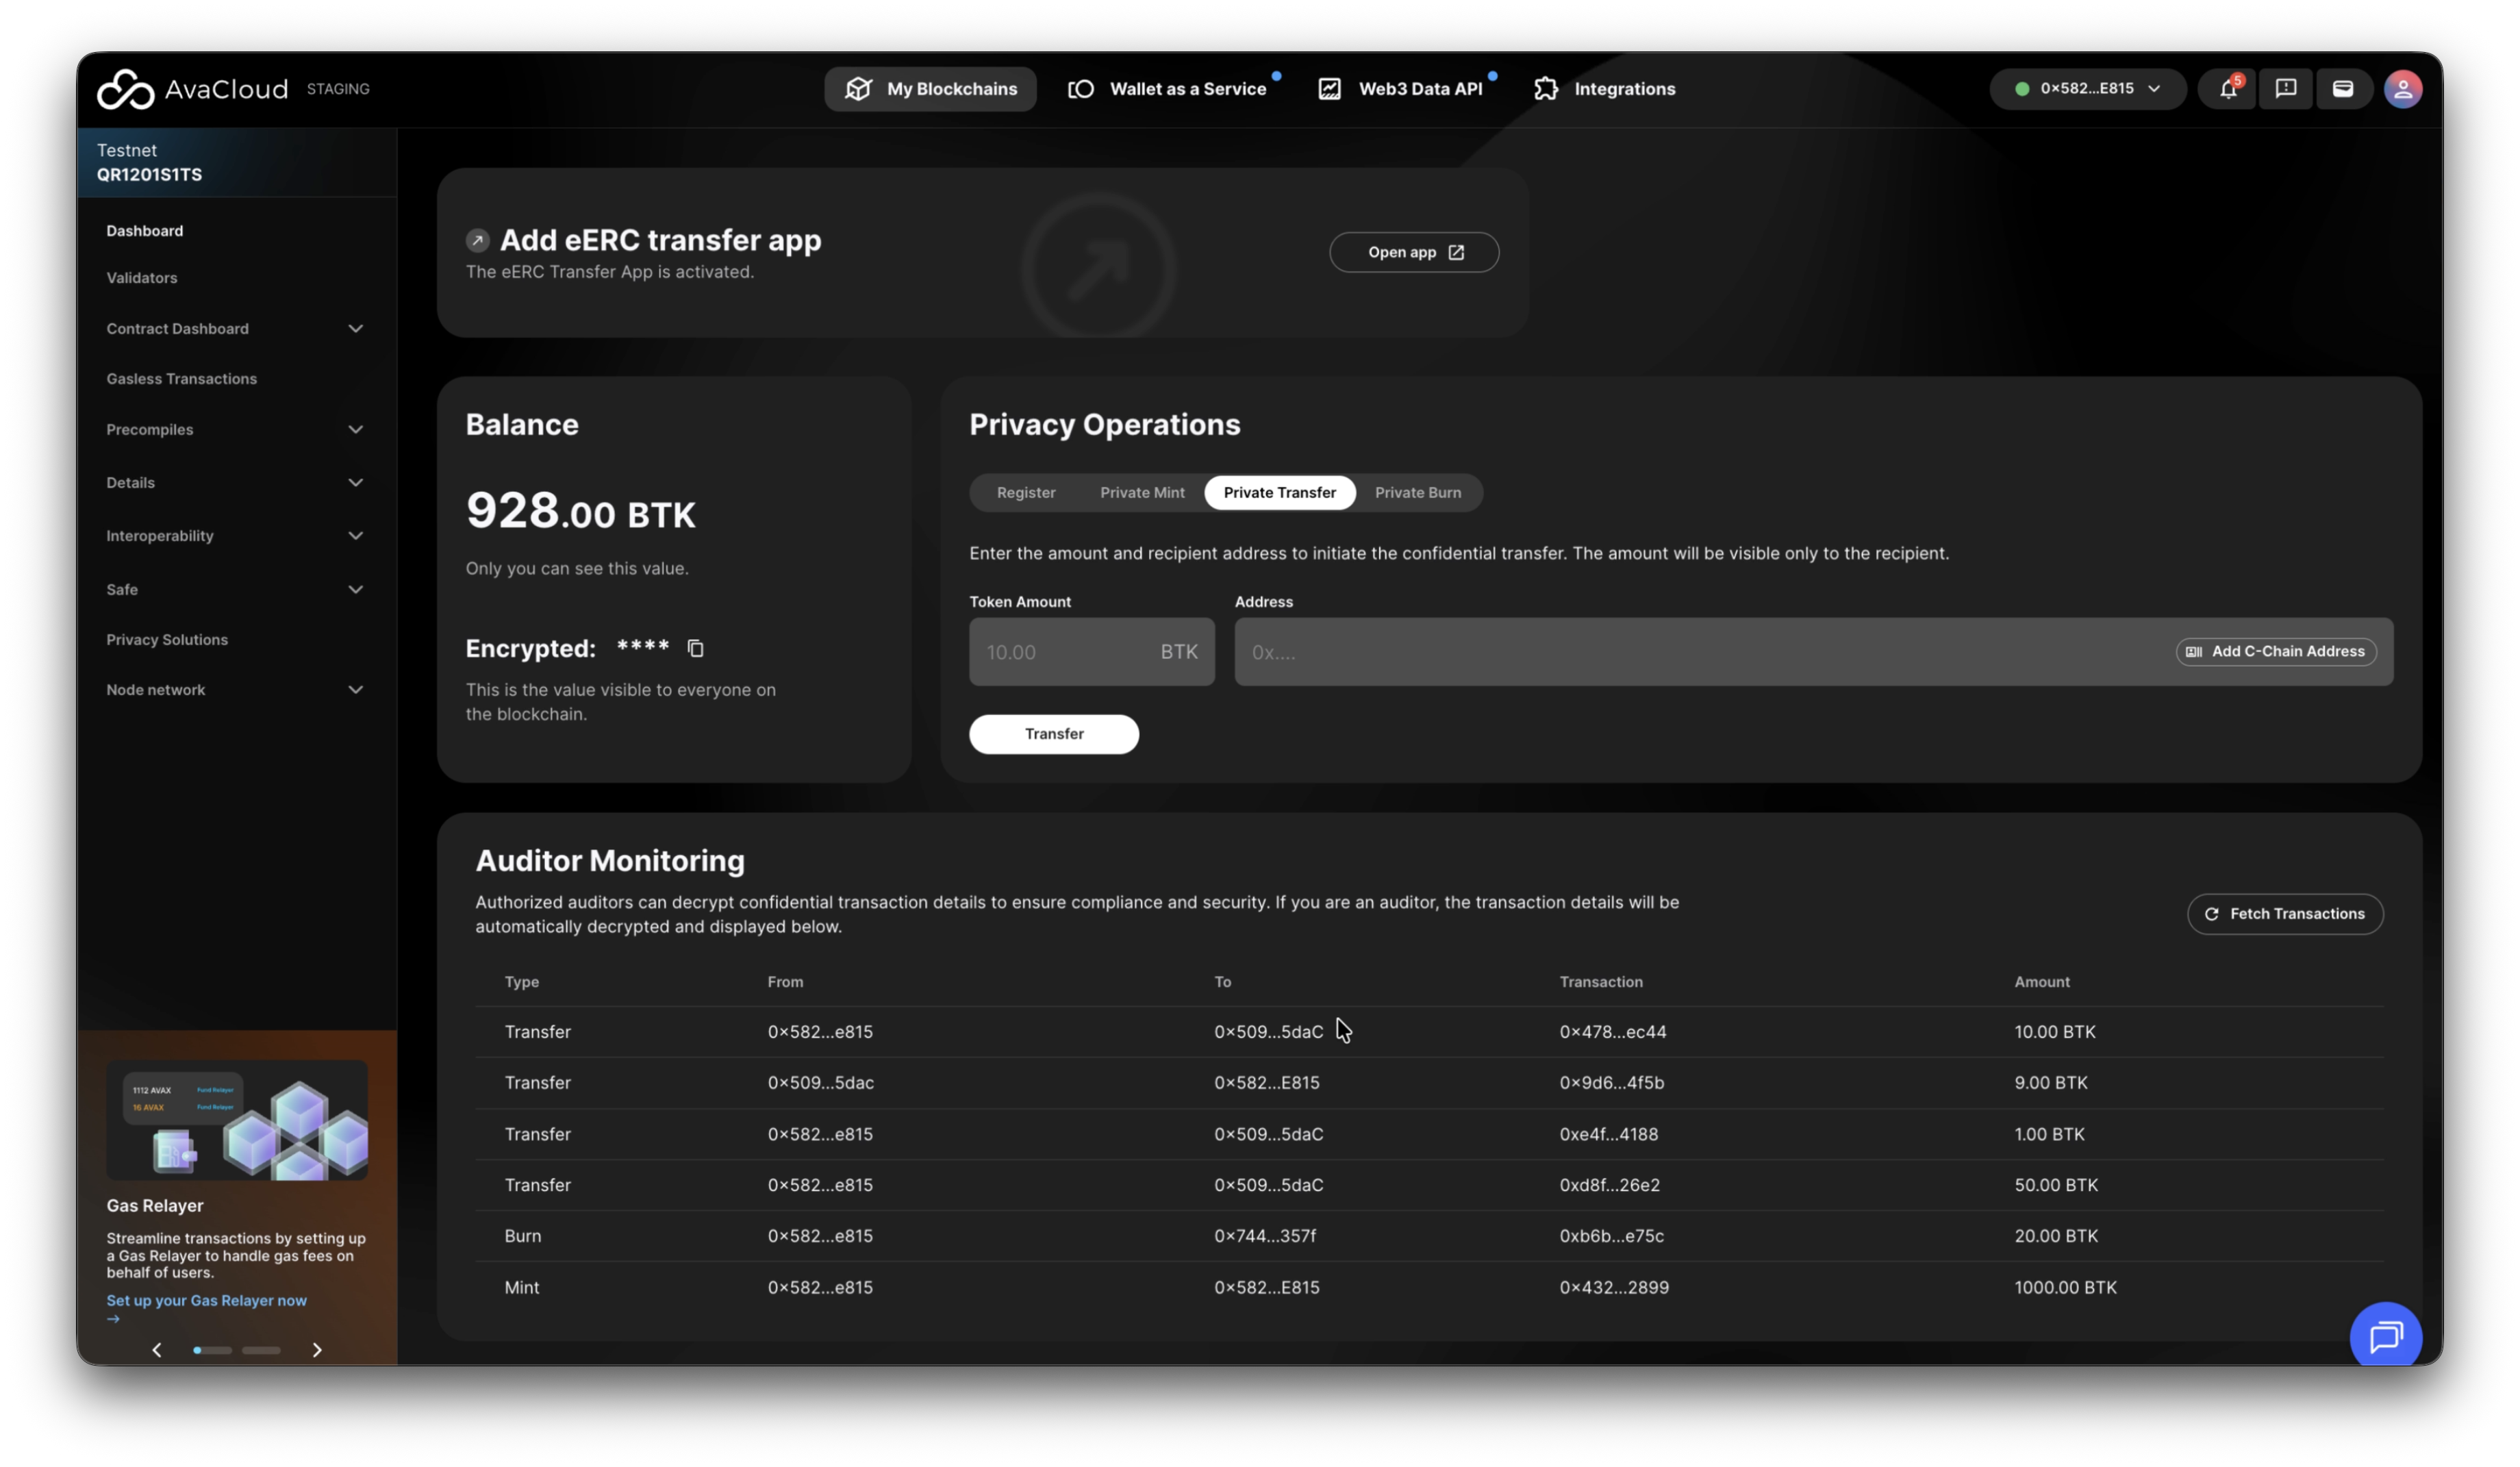2520x1467 pixels.
Task: Click the billing card icon
Action: tap(2342, 89)
